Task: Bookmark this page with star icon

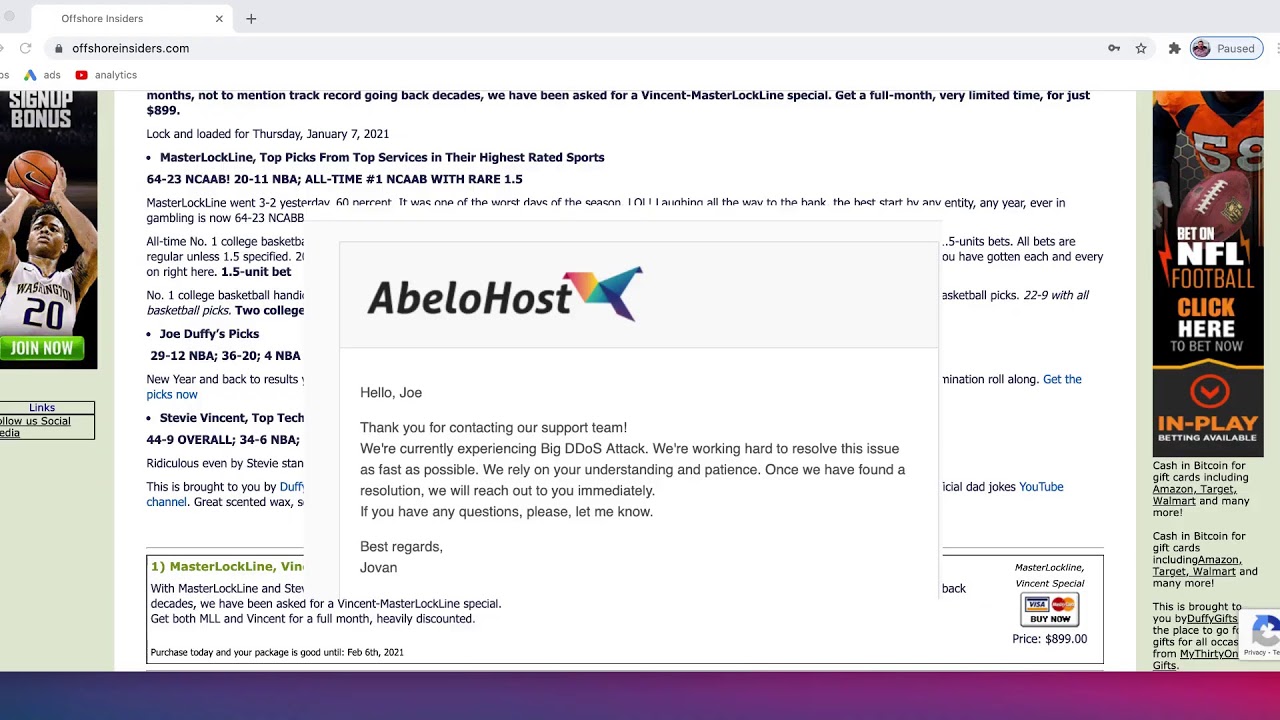Action: [x=1141, y=48]
